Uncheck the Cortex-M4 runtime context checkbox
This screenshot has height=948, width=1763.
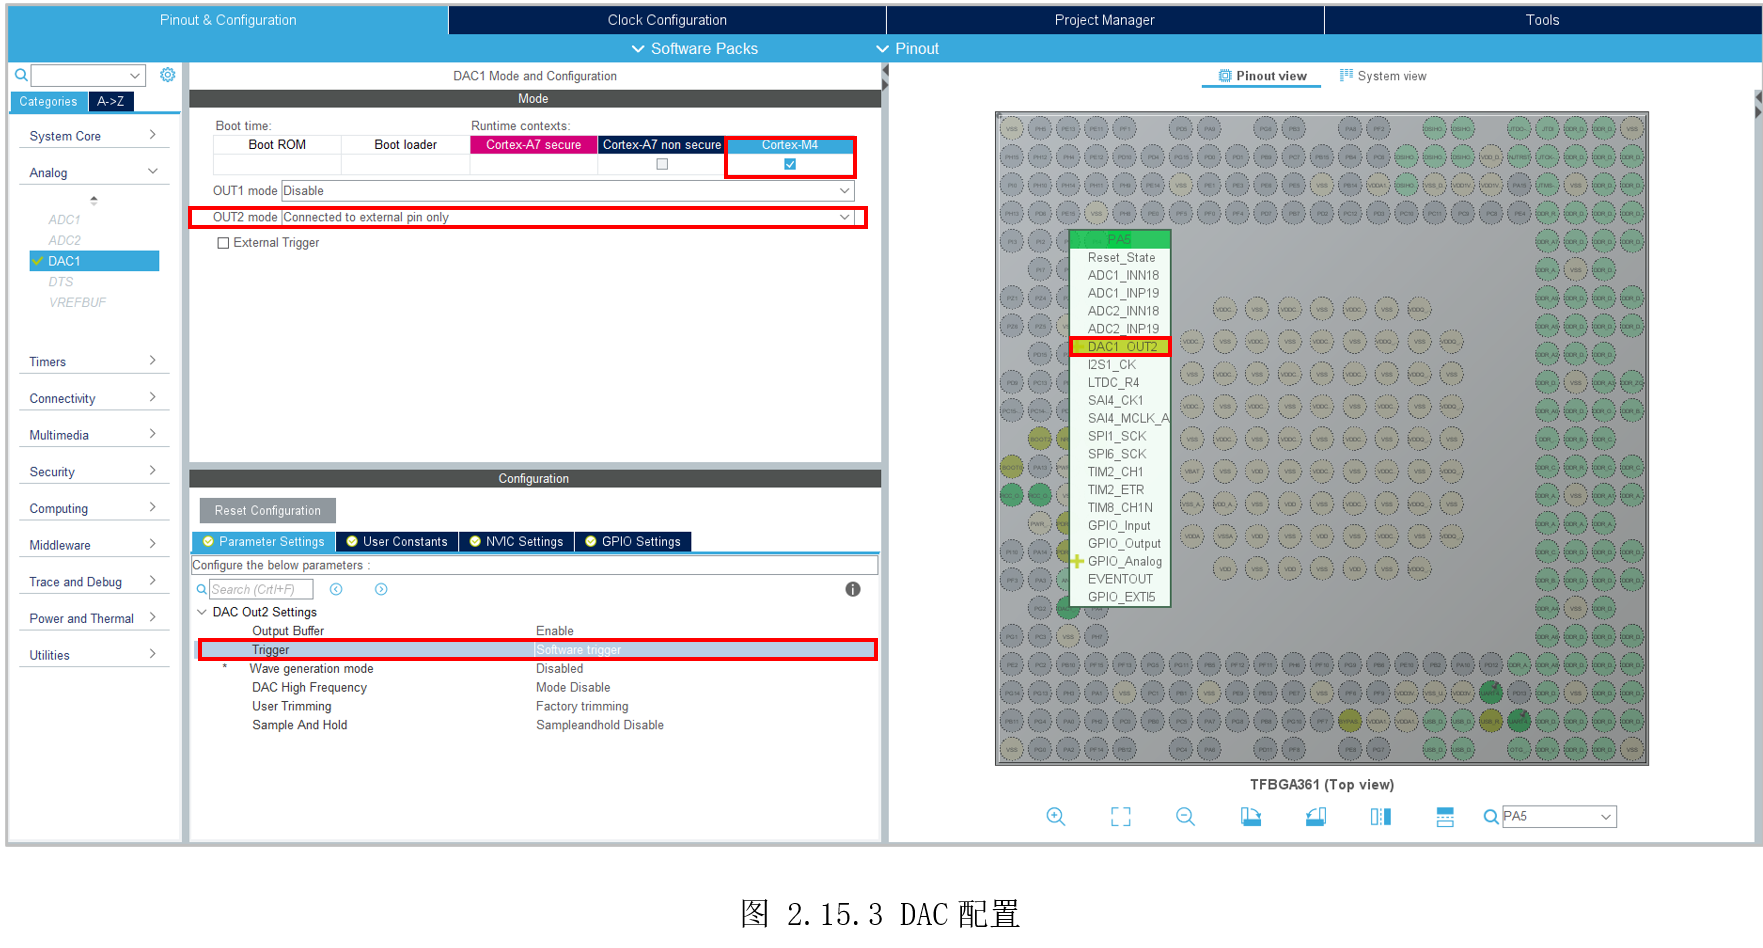click(x=790, y=164)
